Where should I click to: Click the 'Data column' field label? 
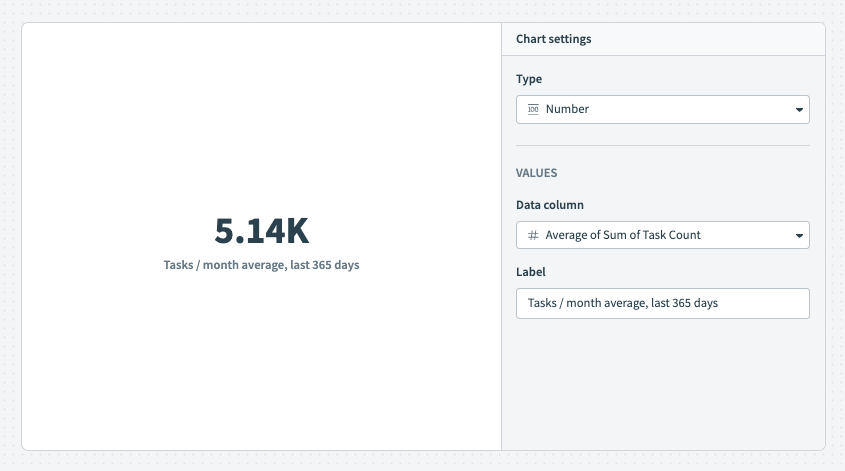[x=549, y=205]
